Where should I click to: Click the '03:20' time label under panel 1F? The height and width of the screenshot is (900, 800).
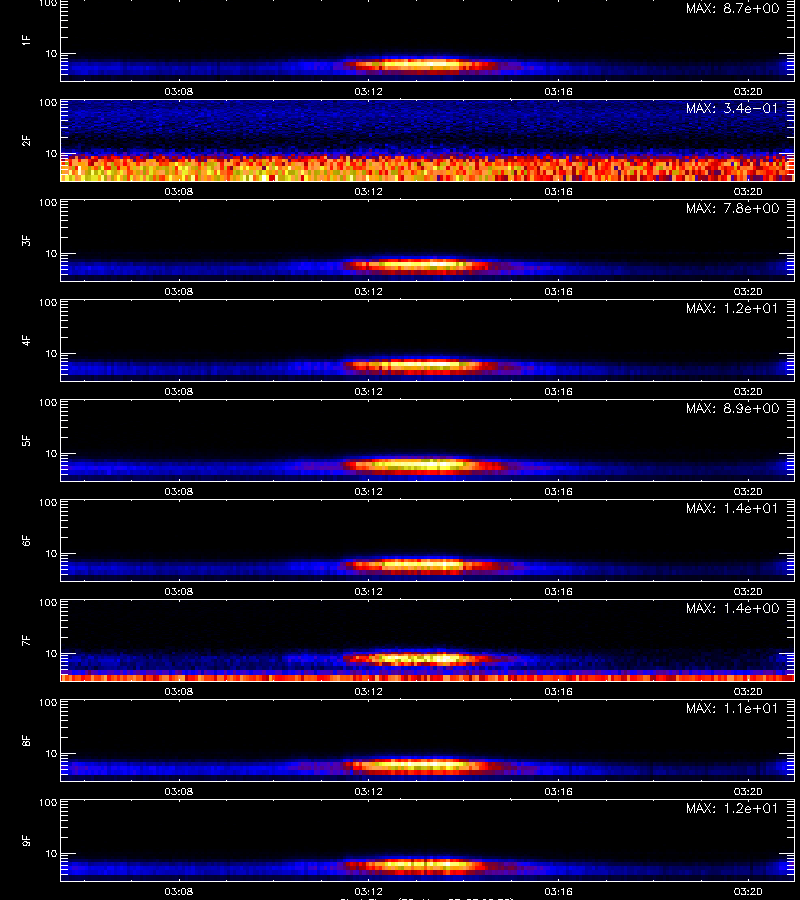(748, 91)
